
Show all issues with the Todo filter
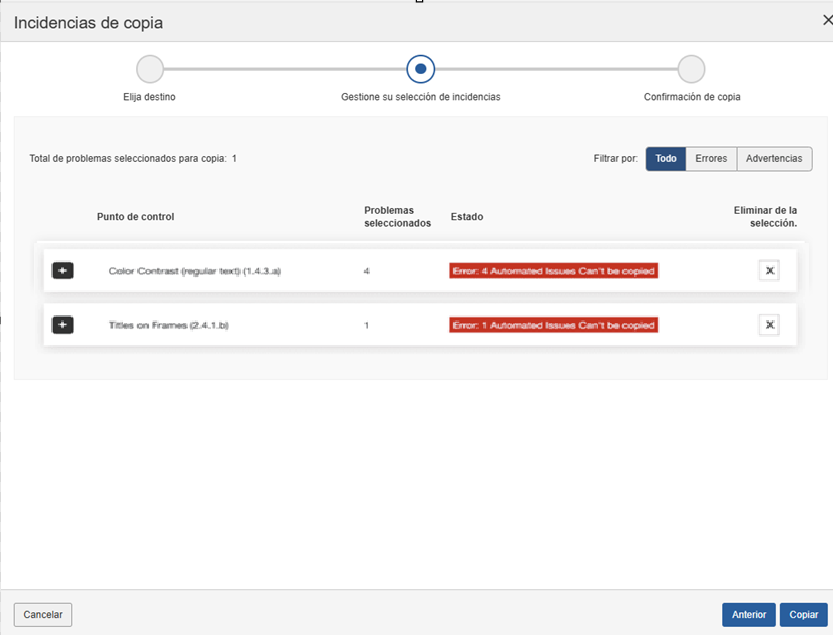666,159
